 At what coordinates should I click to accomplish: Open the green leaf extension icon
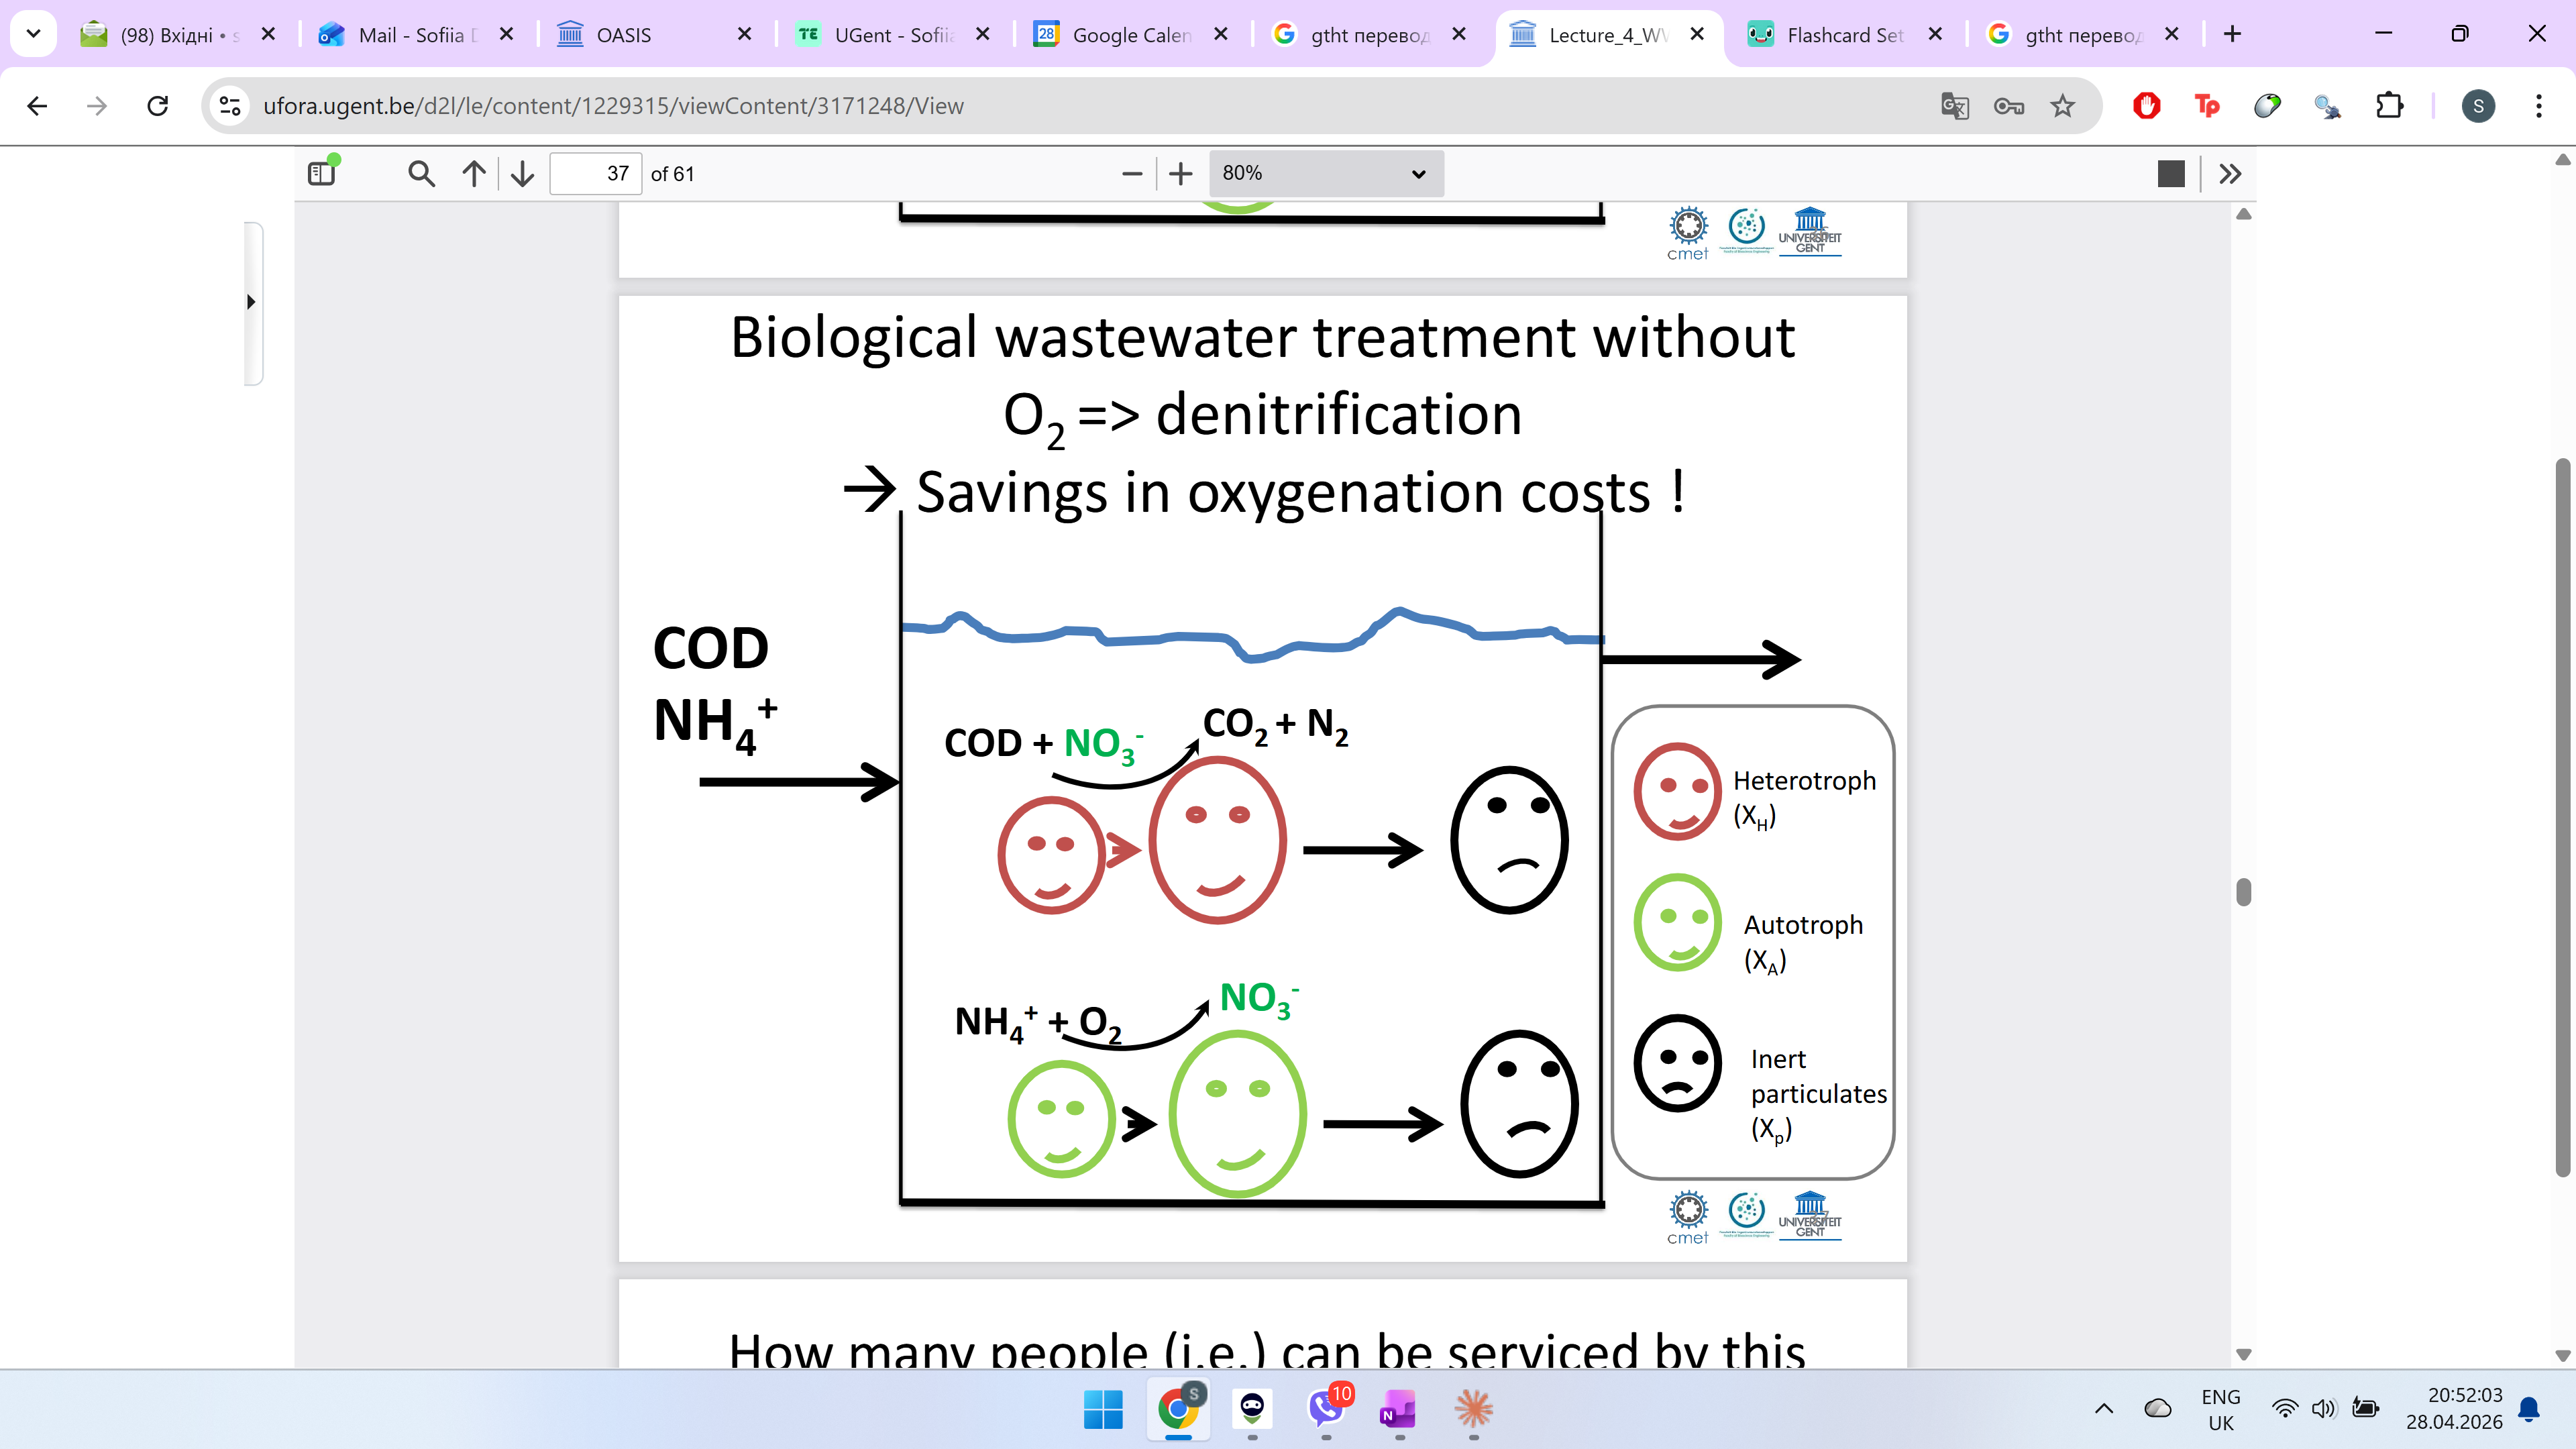coord(2267,106)
